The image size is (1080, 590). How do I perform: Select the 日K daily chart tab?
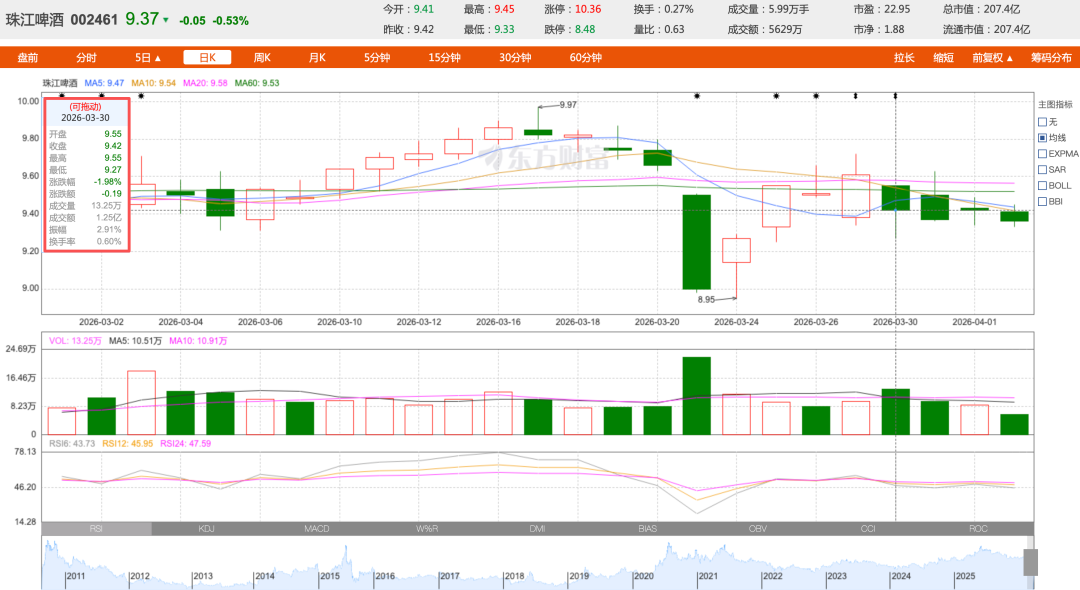[x=207, y=58]
